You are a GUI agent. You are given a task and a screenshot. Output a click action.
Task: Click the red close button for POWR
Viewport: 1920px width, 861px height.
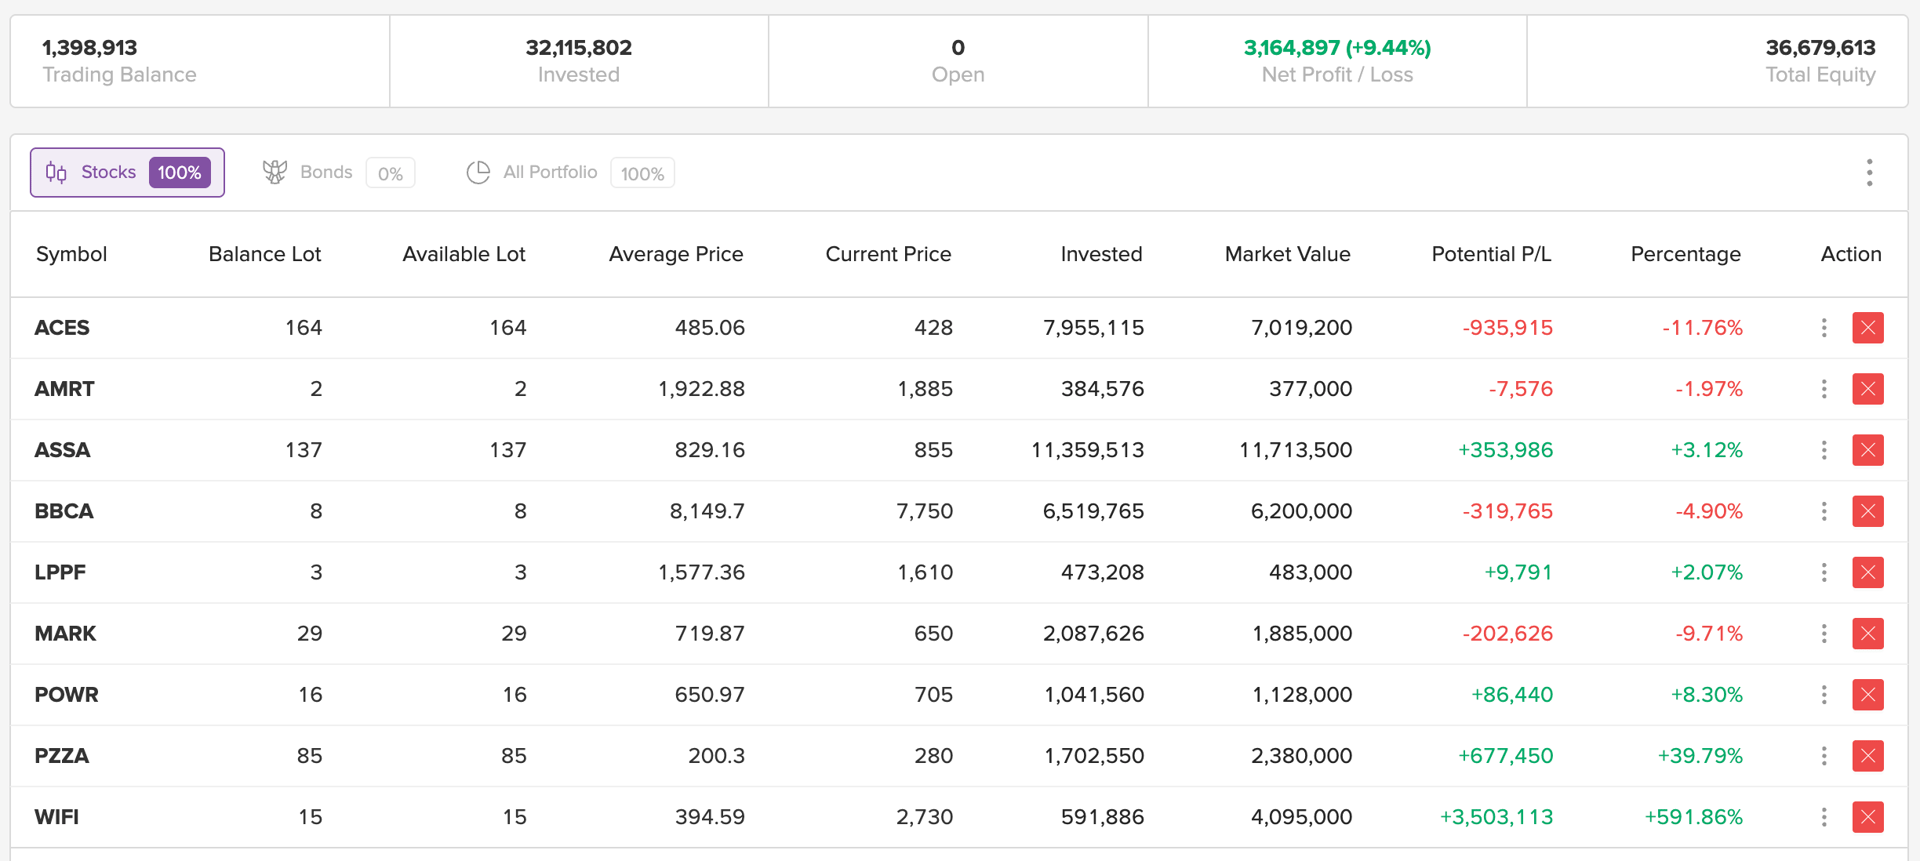coord(1867,694)
